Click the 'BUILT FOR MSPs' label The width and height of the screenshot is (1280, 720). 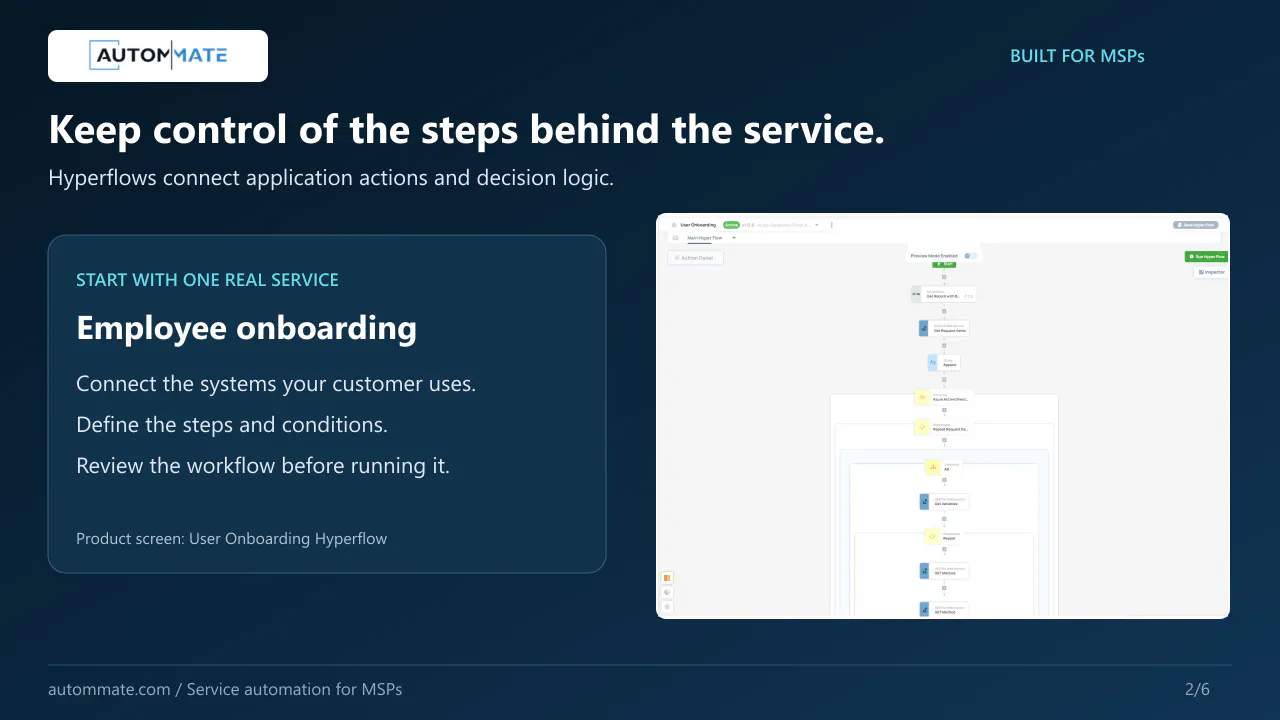click(1077, 56)
